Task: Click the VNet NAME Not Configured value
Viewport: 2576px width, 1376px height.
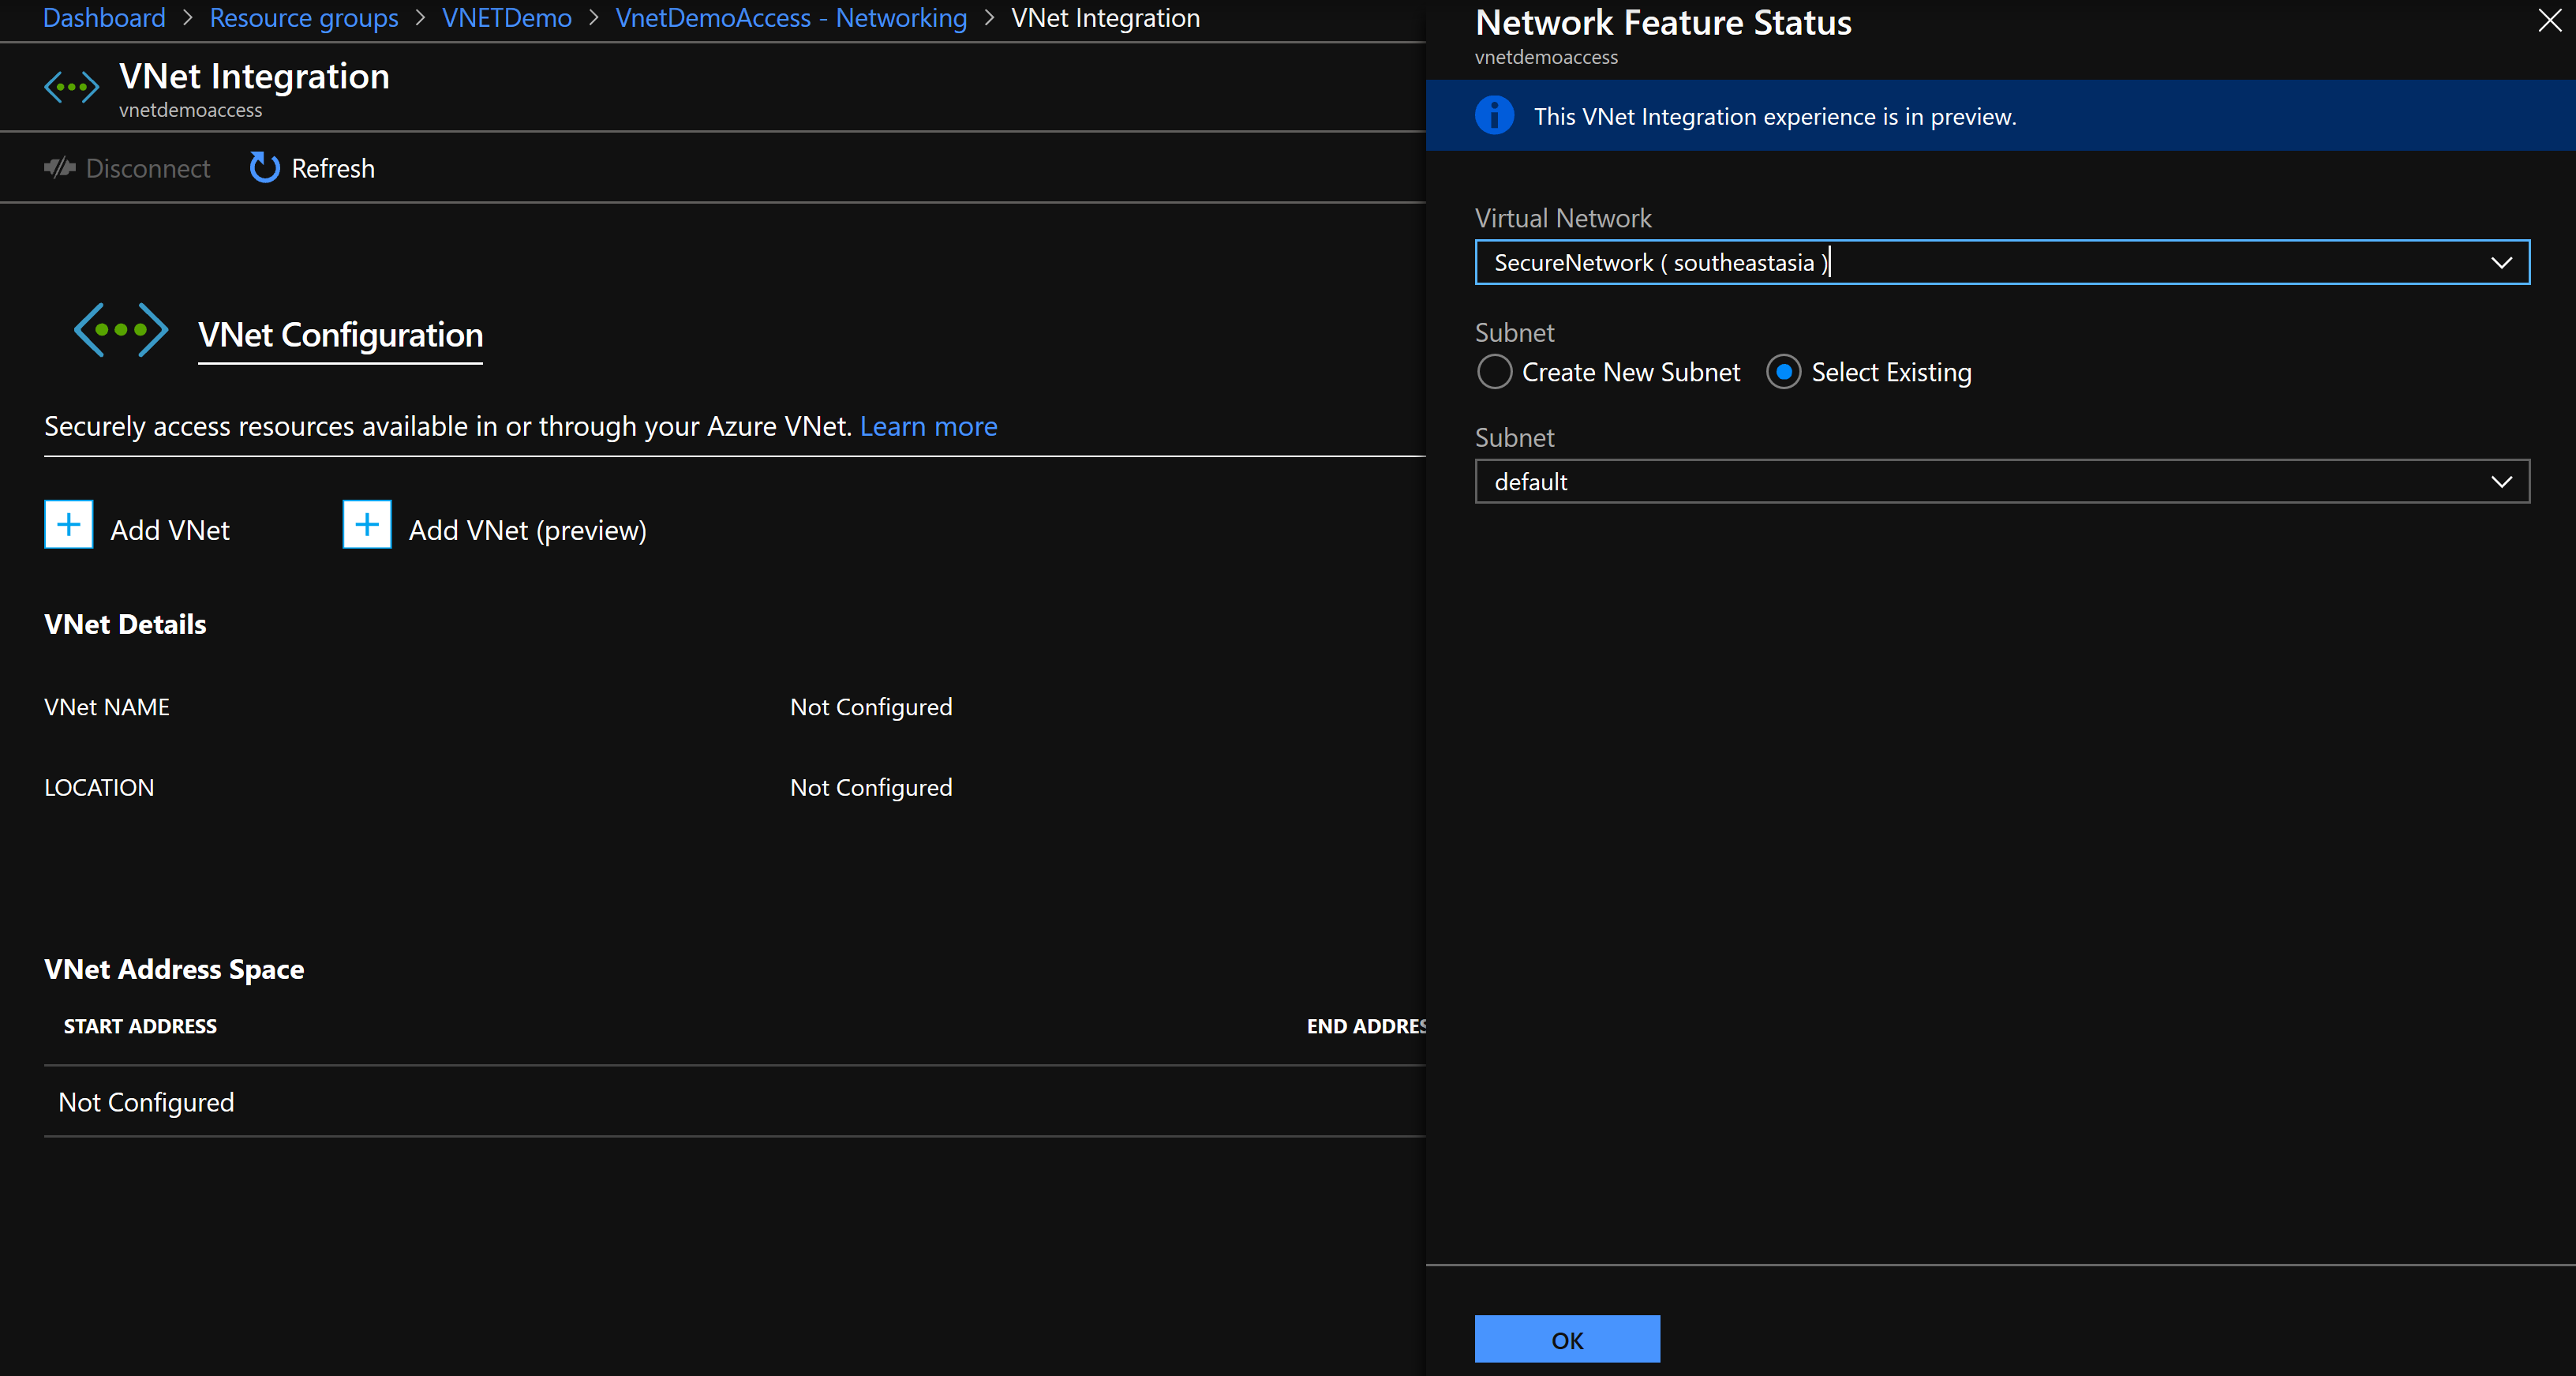Action: pyautogui.click(x=871, y=707)
